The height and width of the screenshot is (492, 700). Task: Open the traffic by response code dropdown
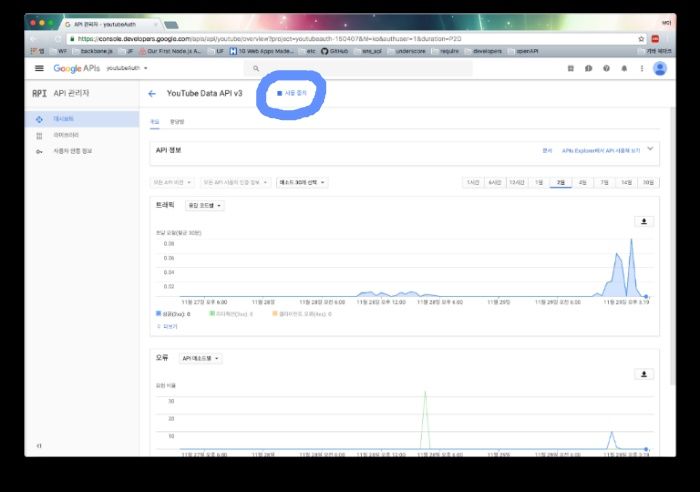coord(204,205)
